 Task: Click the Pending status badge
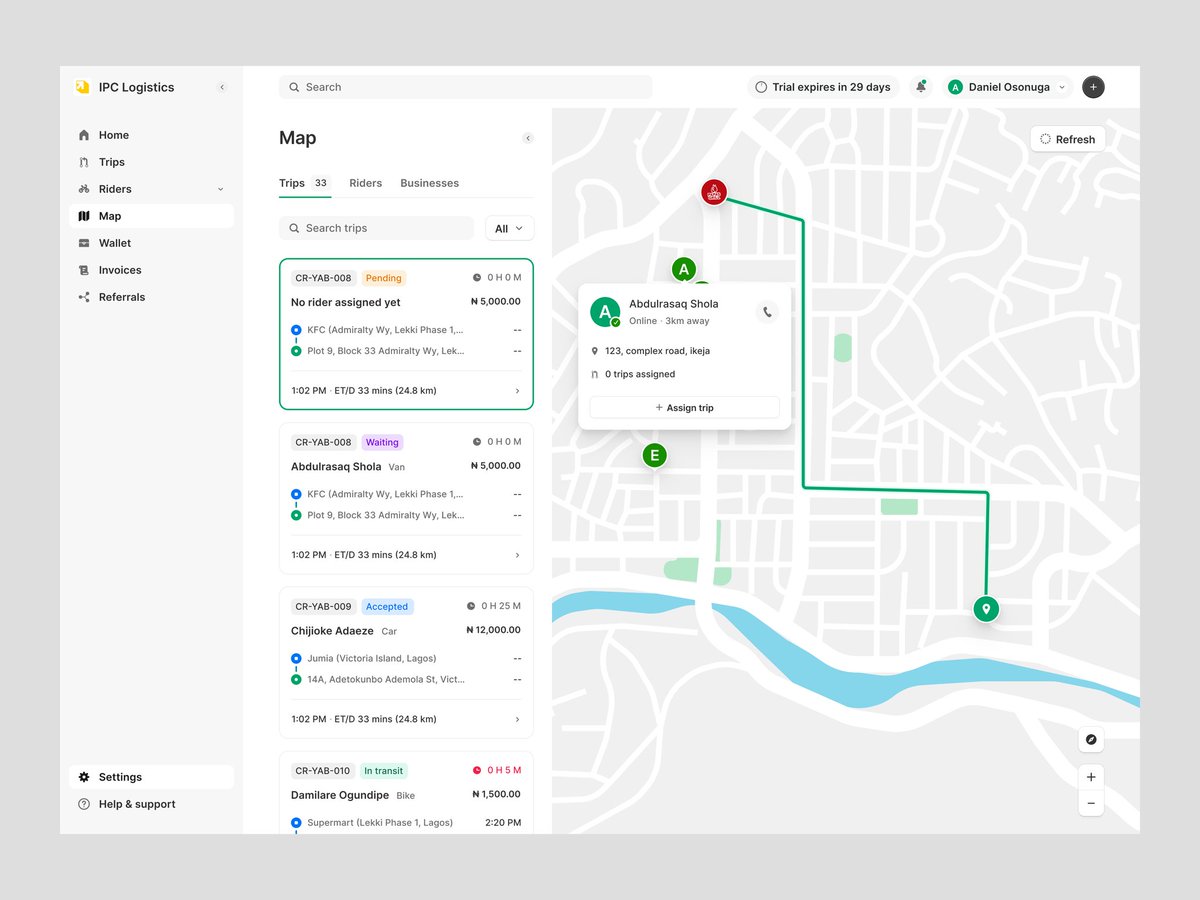tap(383, 278)
